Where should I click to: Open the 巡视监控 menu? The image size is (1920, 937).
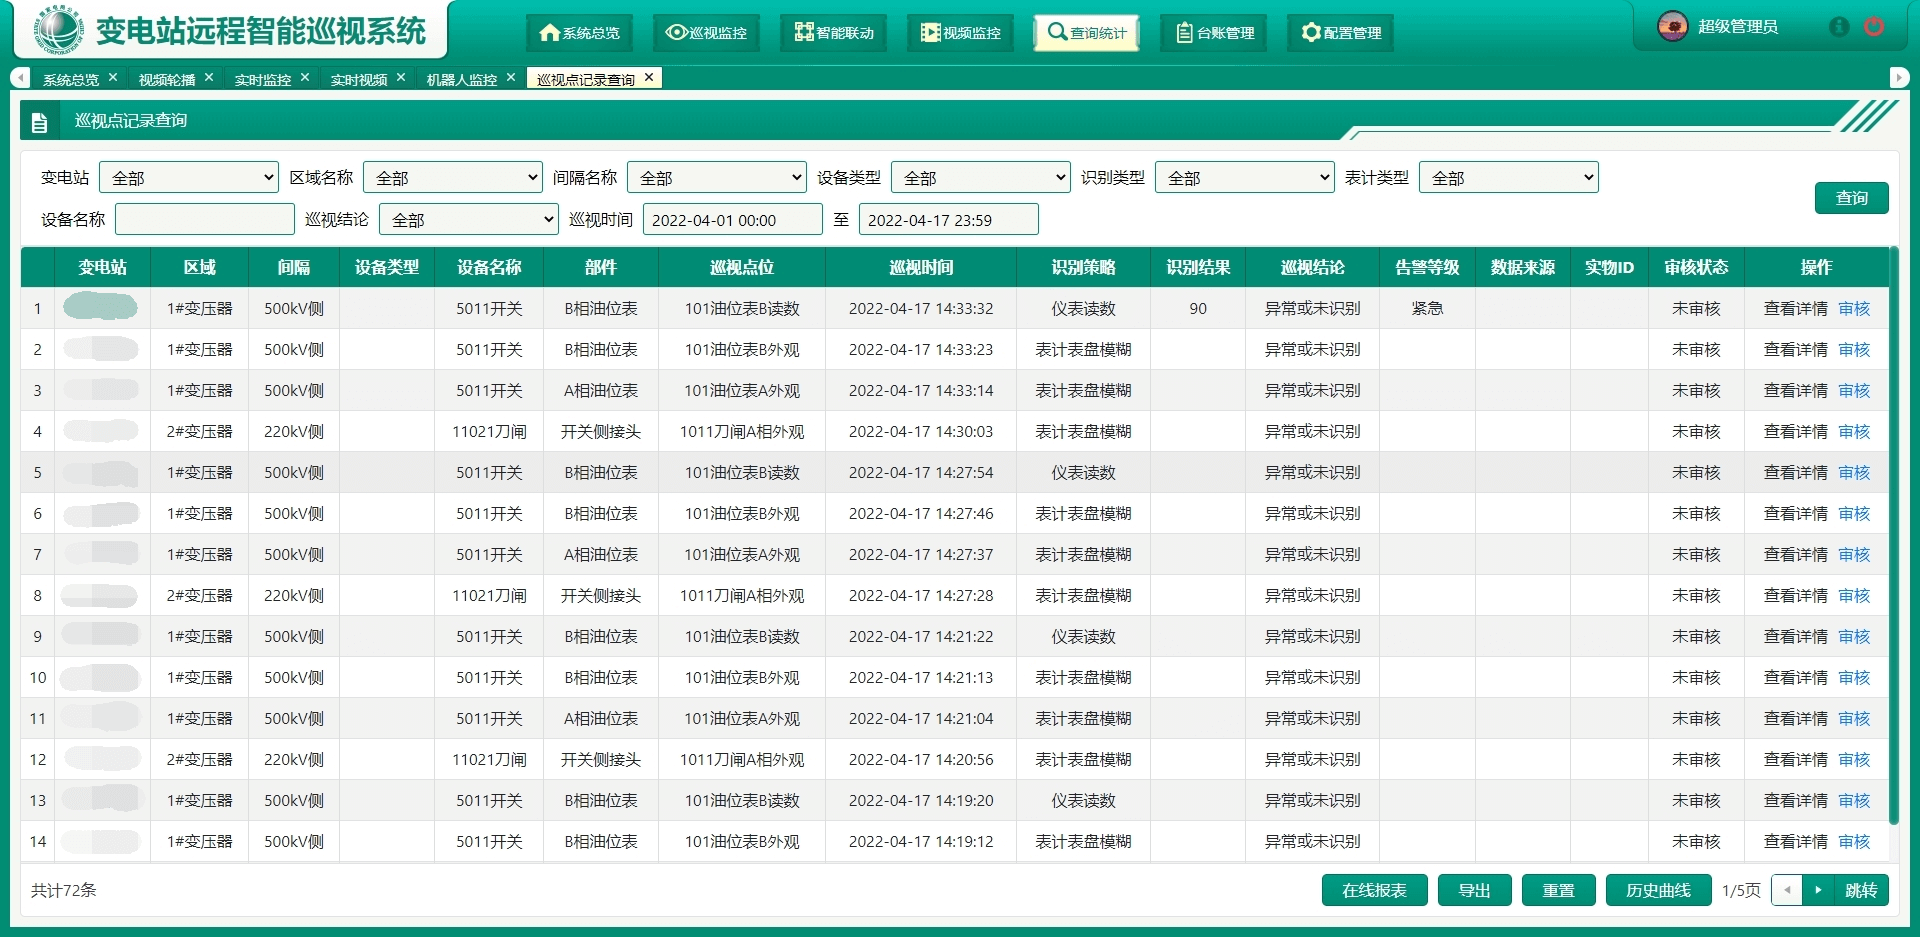tap(706, 33)
